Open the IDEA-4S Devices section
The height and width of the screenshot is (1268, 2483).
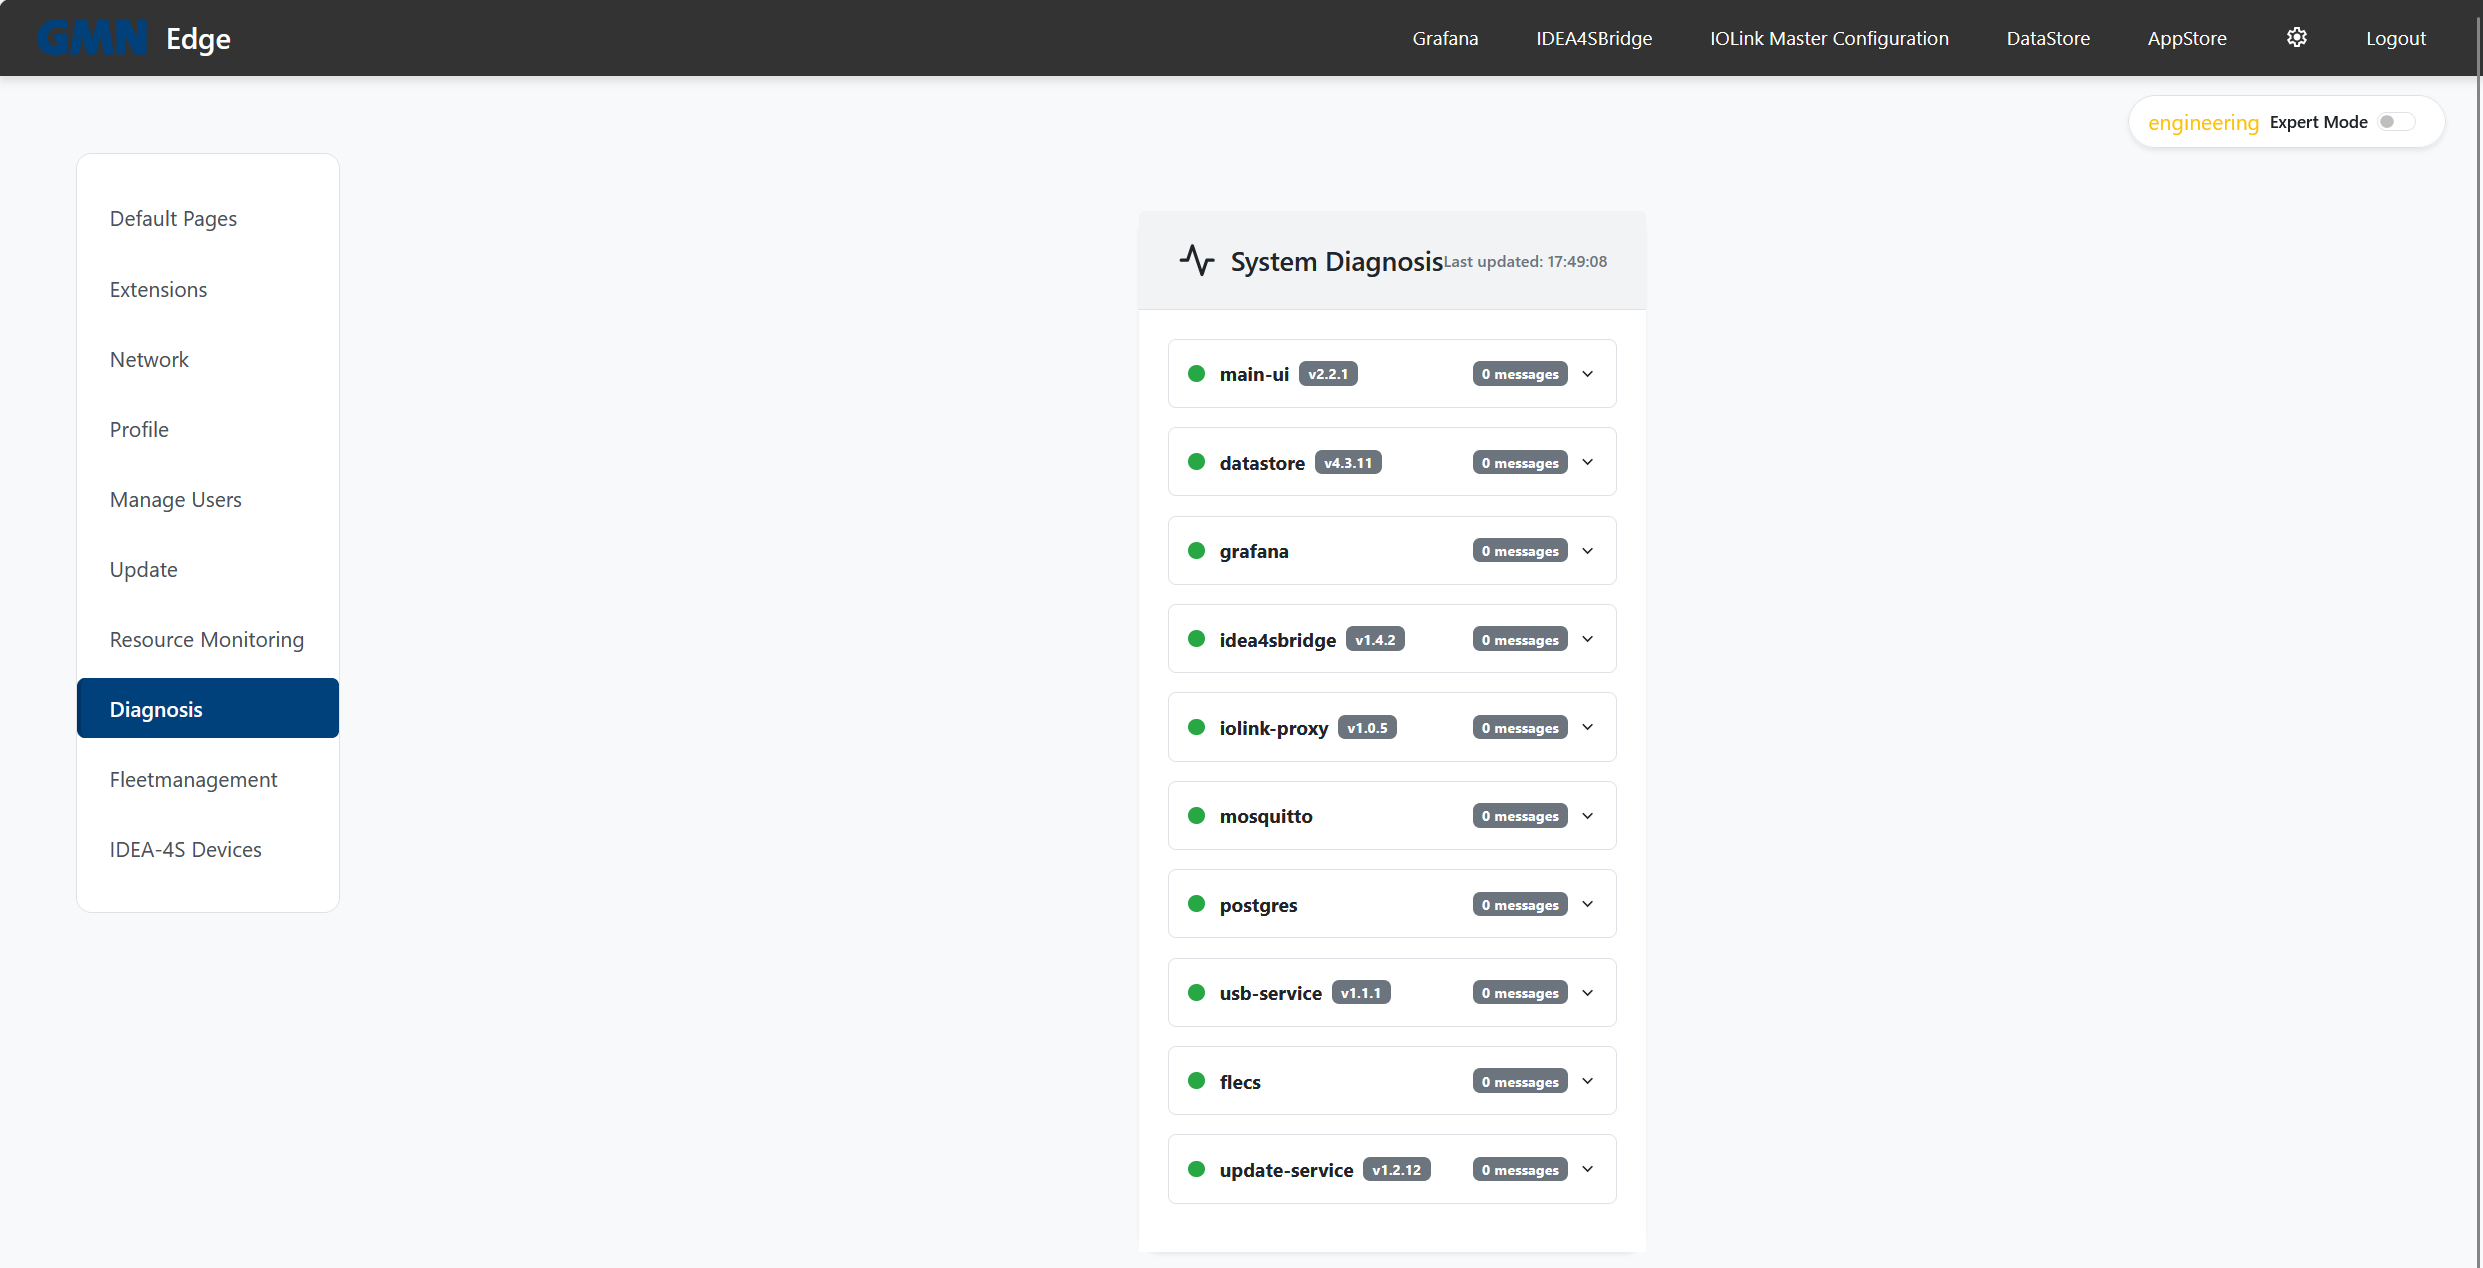coord(185,849)
